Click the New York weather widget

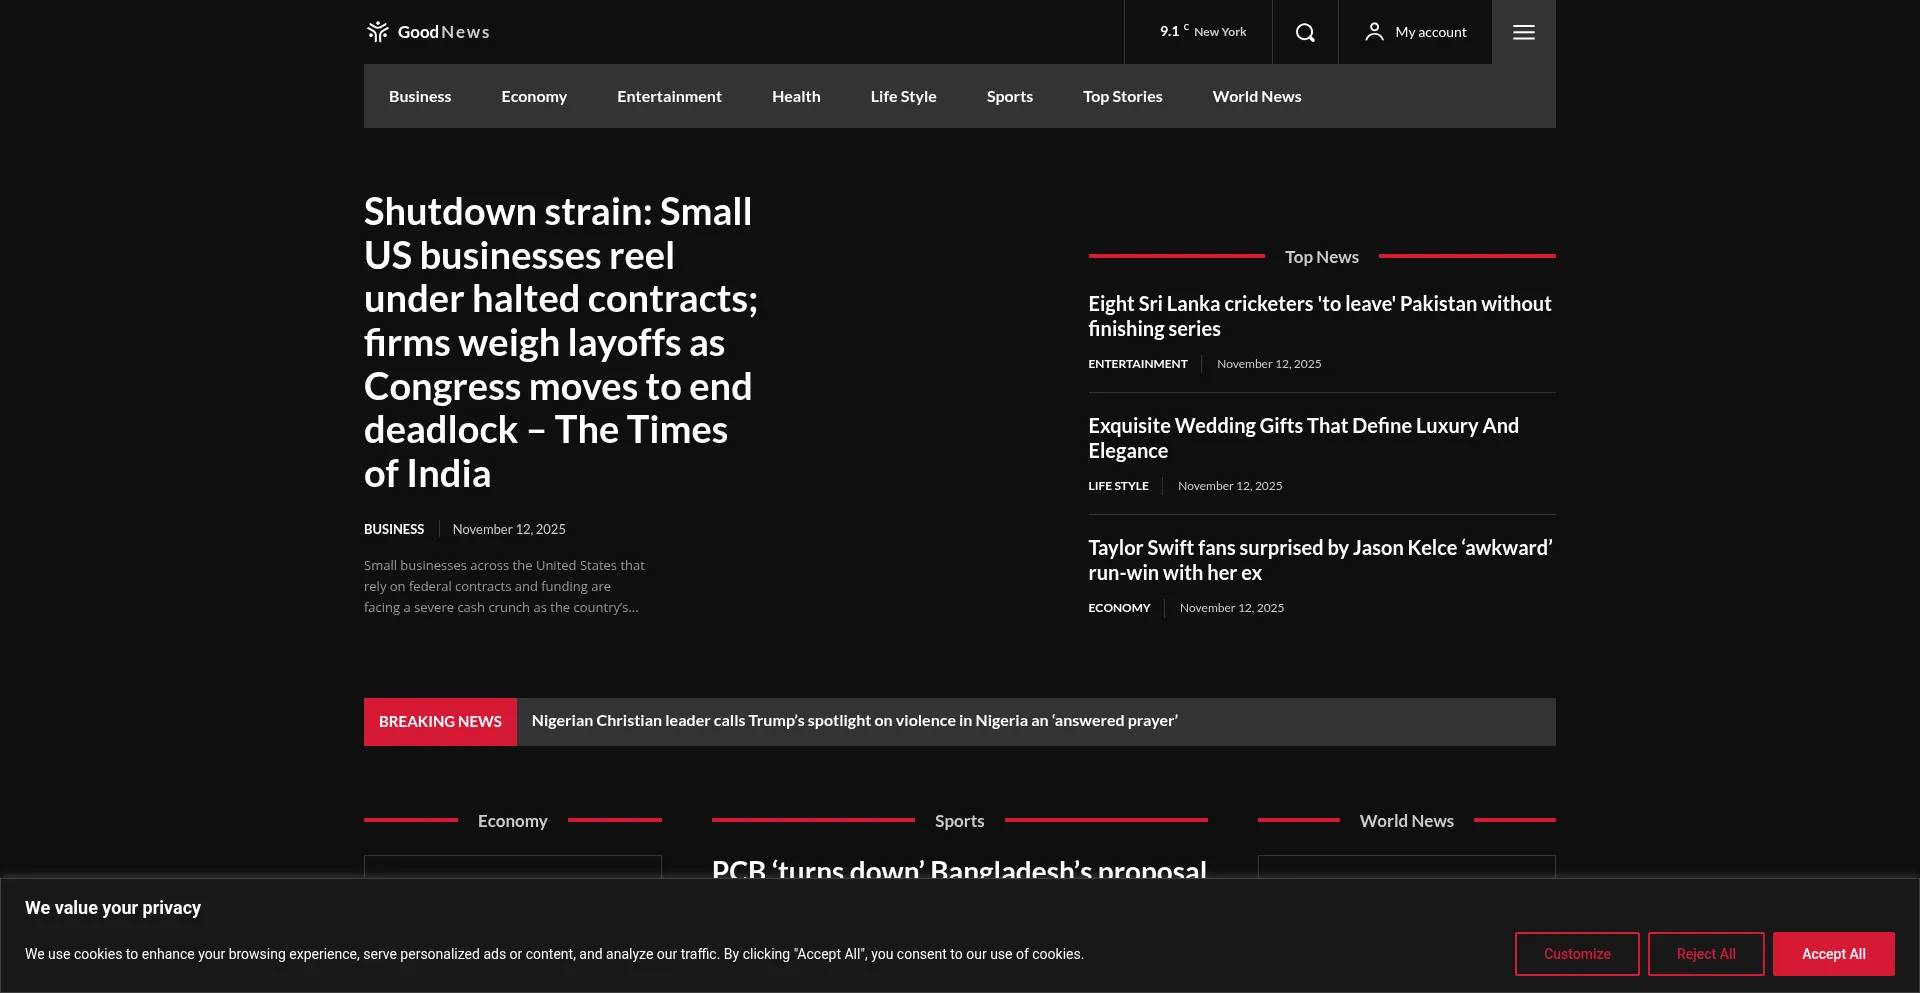[1203, 32]
